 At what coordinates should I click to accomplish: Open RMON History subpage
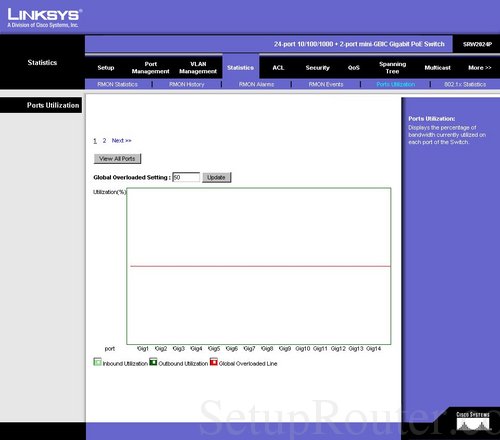coord(187,84)
